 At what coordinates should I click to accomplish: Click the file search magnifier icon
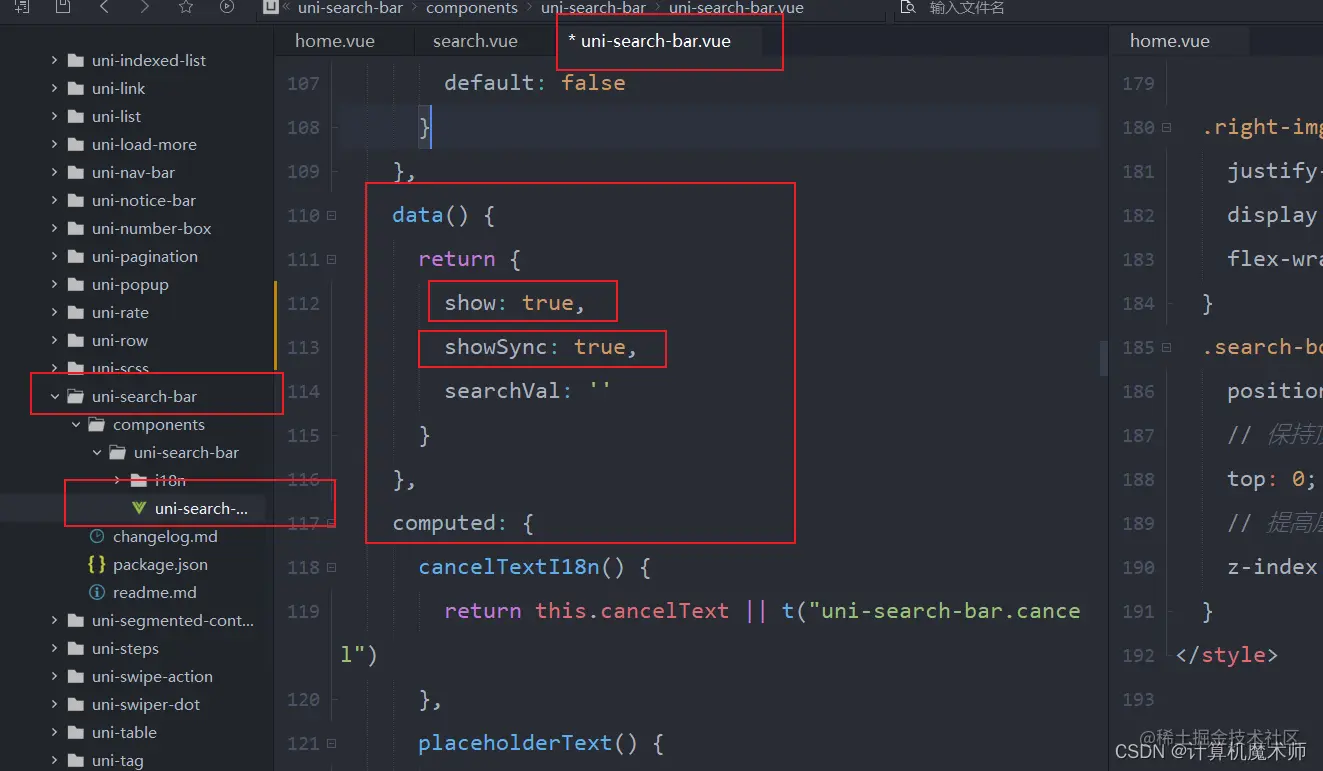(x=908, y=7)
